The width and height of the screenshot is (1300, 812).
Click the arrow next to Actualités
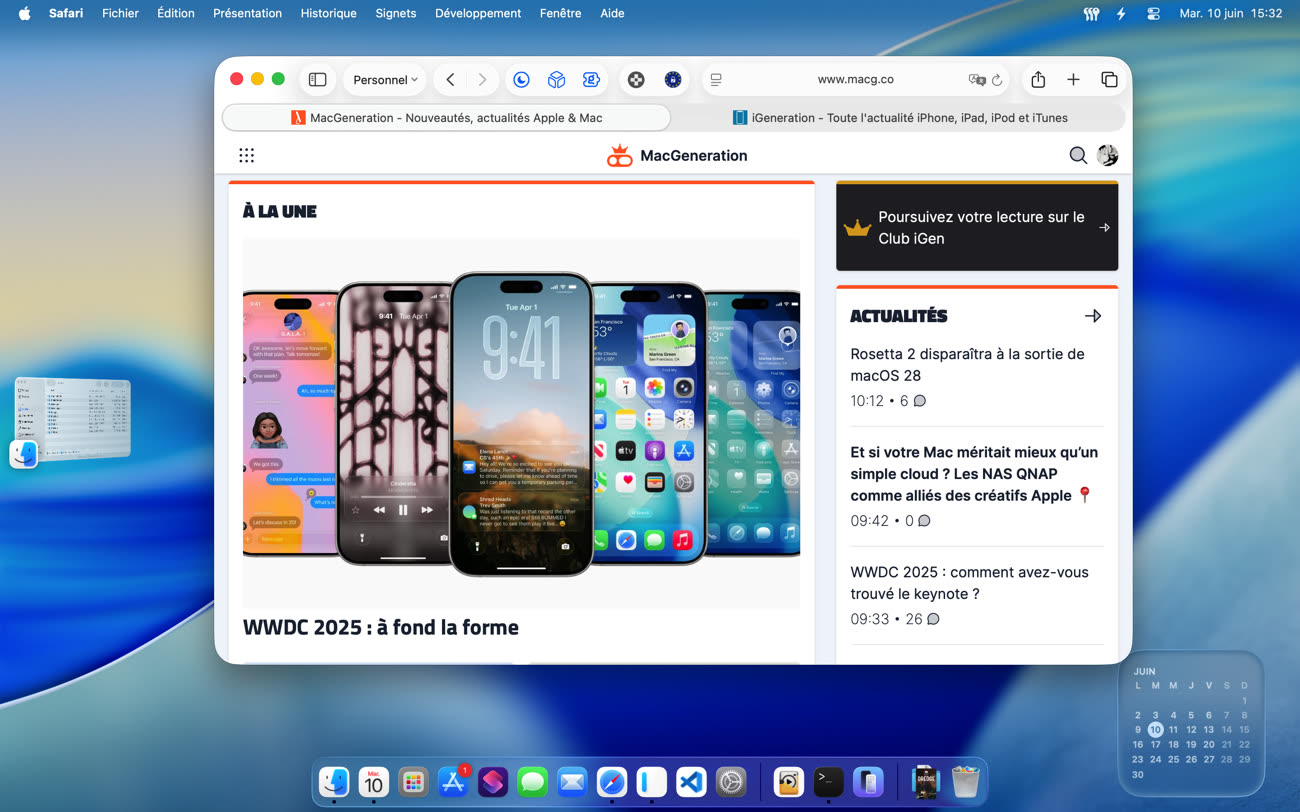pyautogui.click(x=1093, y=316)
